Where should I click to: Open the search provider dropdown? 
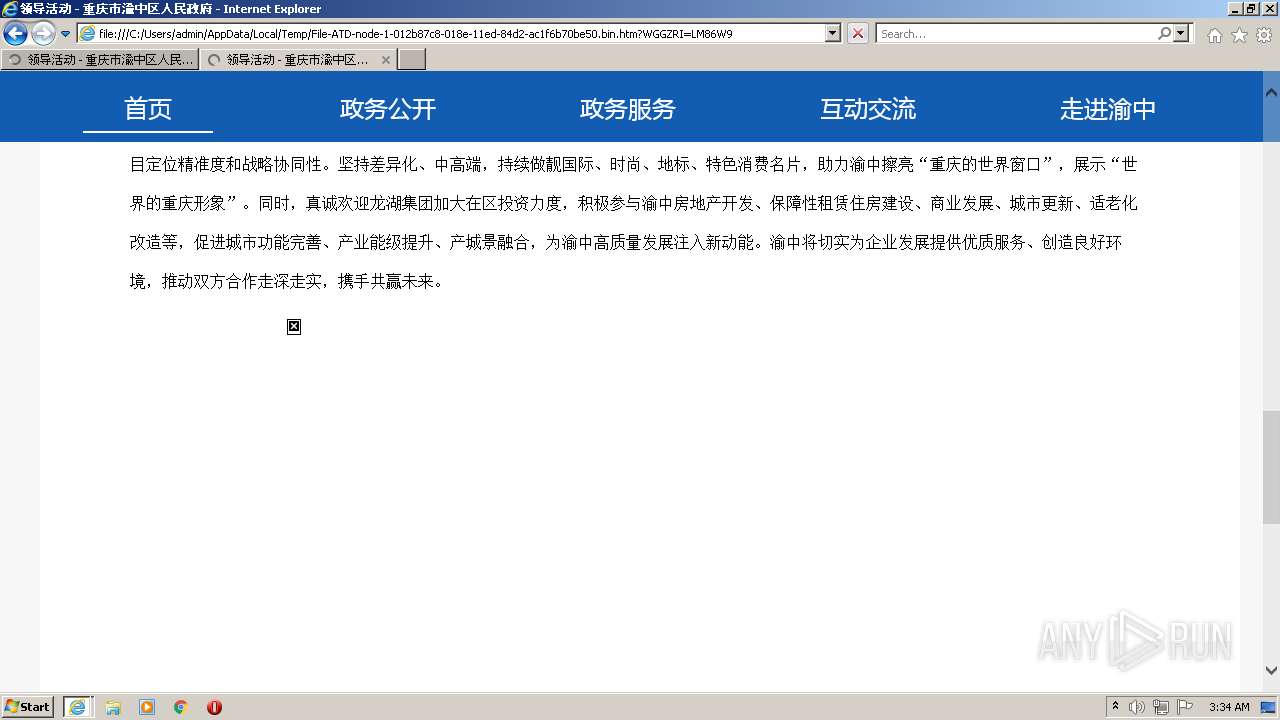click(1182, 33)
